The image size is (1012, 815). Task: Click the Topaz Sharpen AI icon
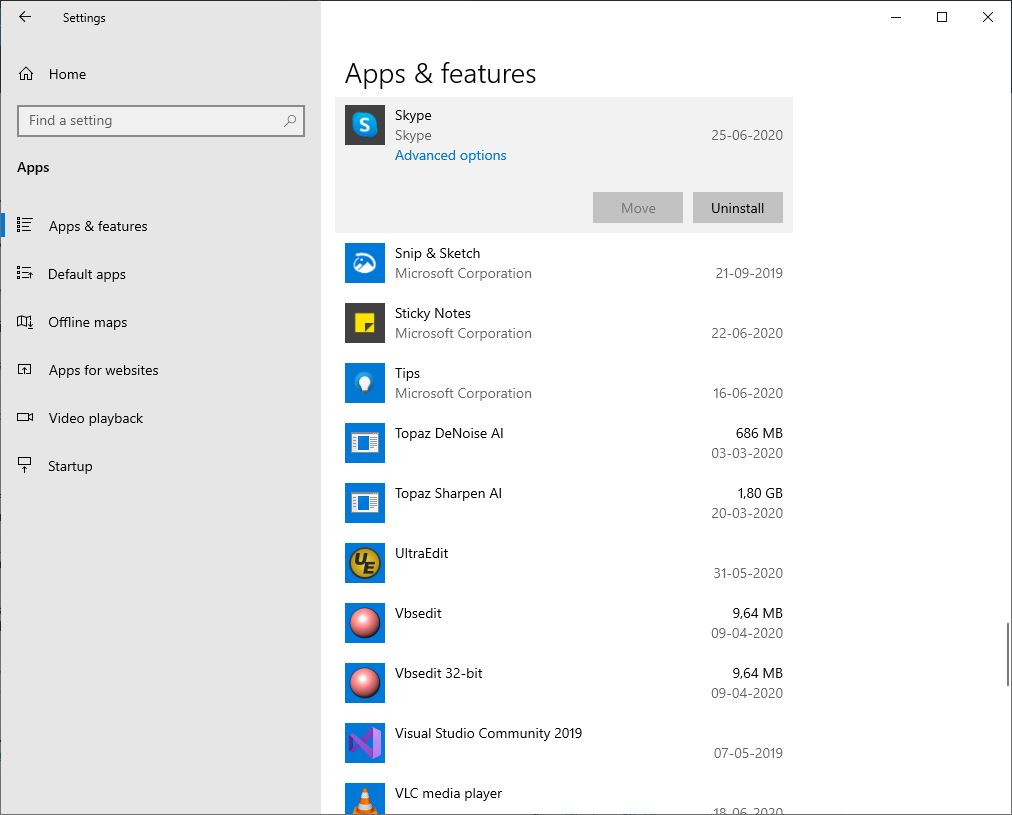[365, 503]
